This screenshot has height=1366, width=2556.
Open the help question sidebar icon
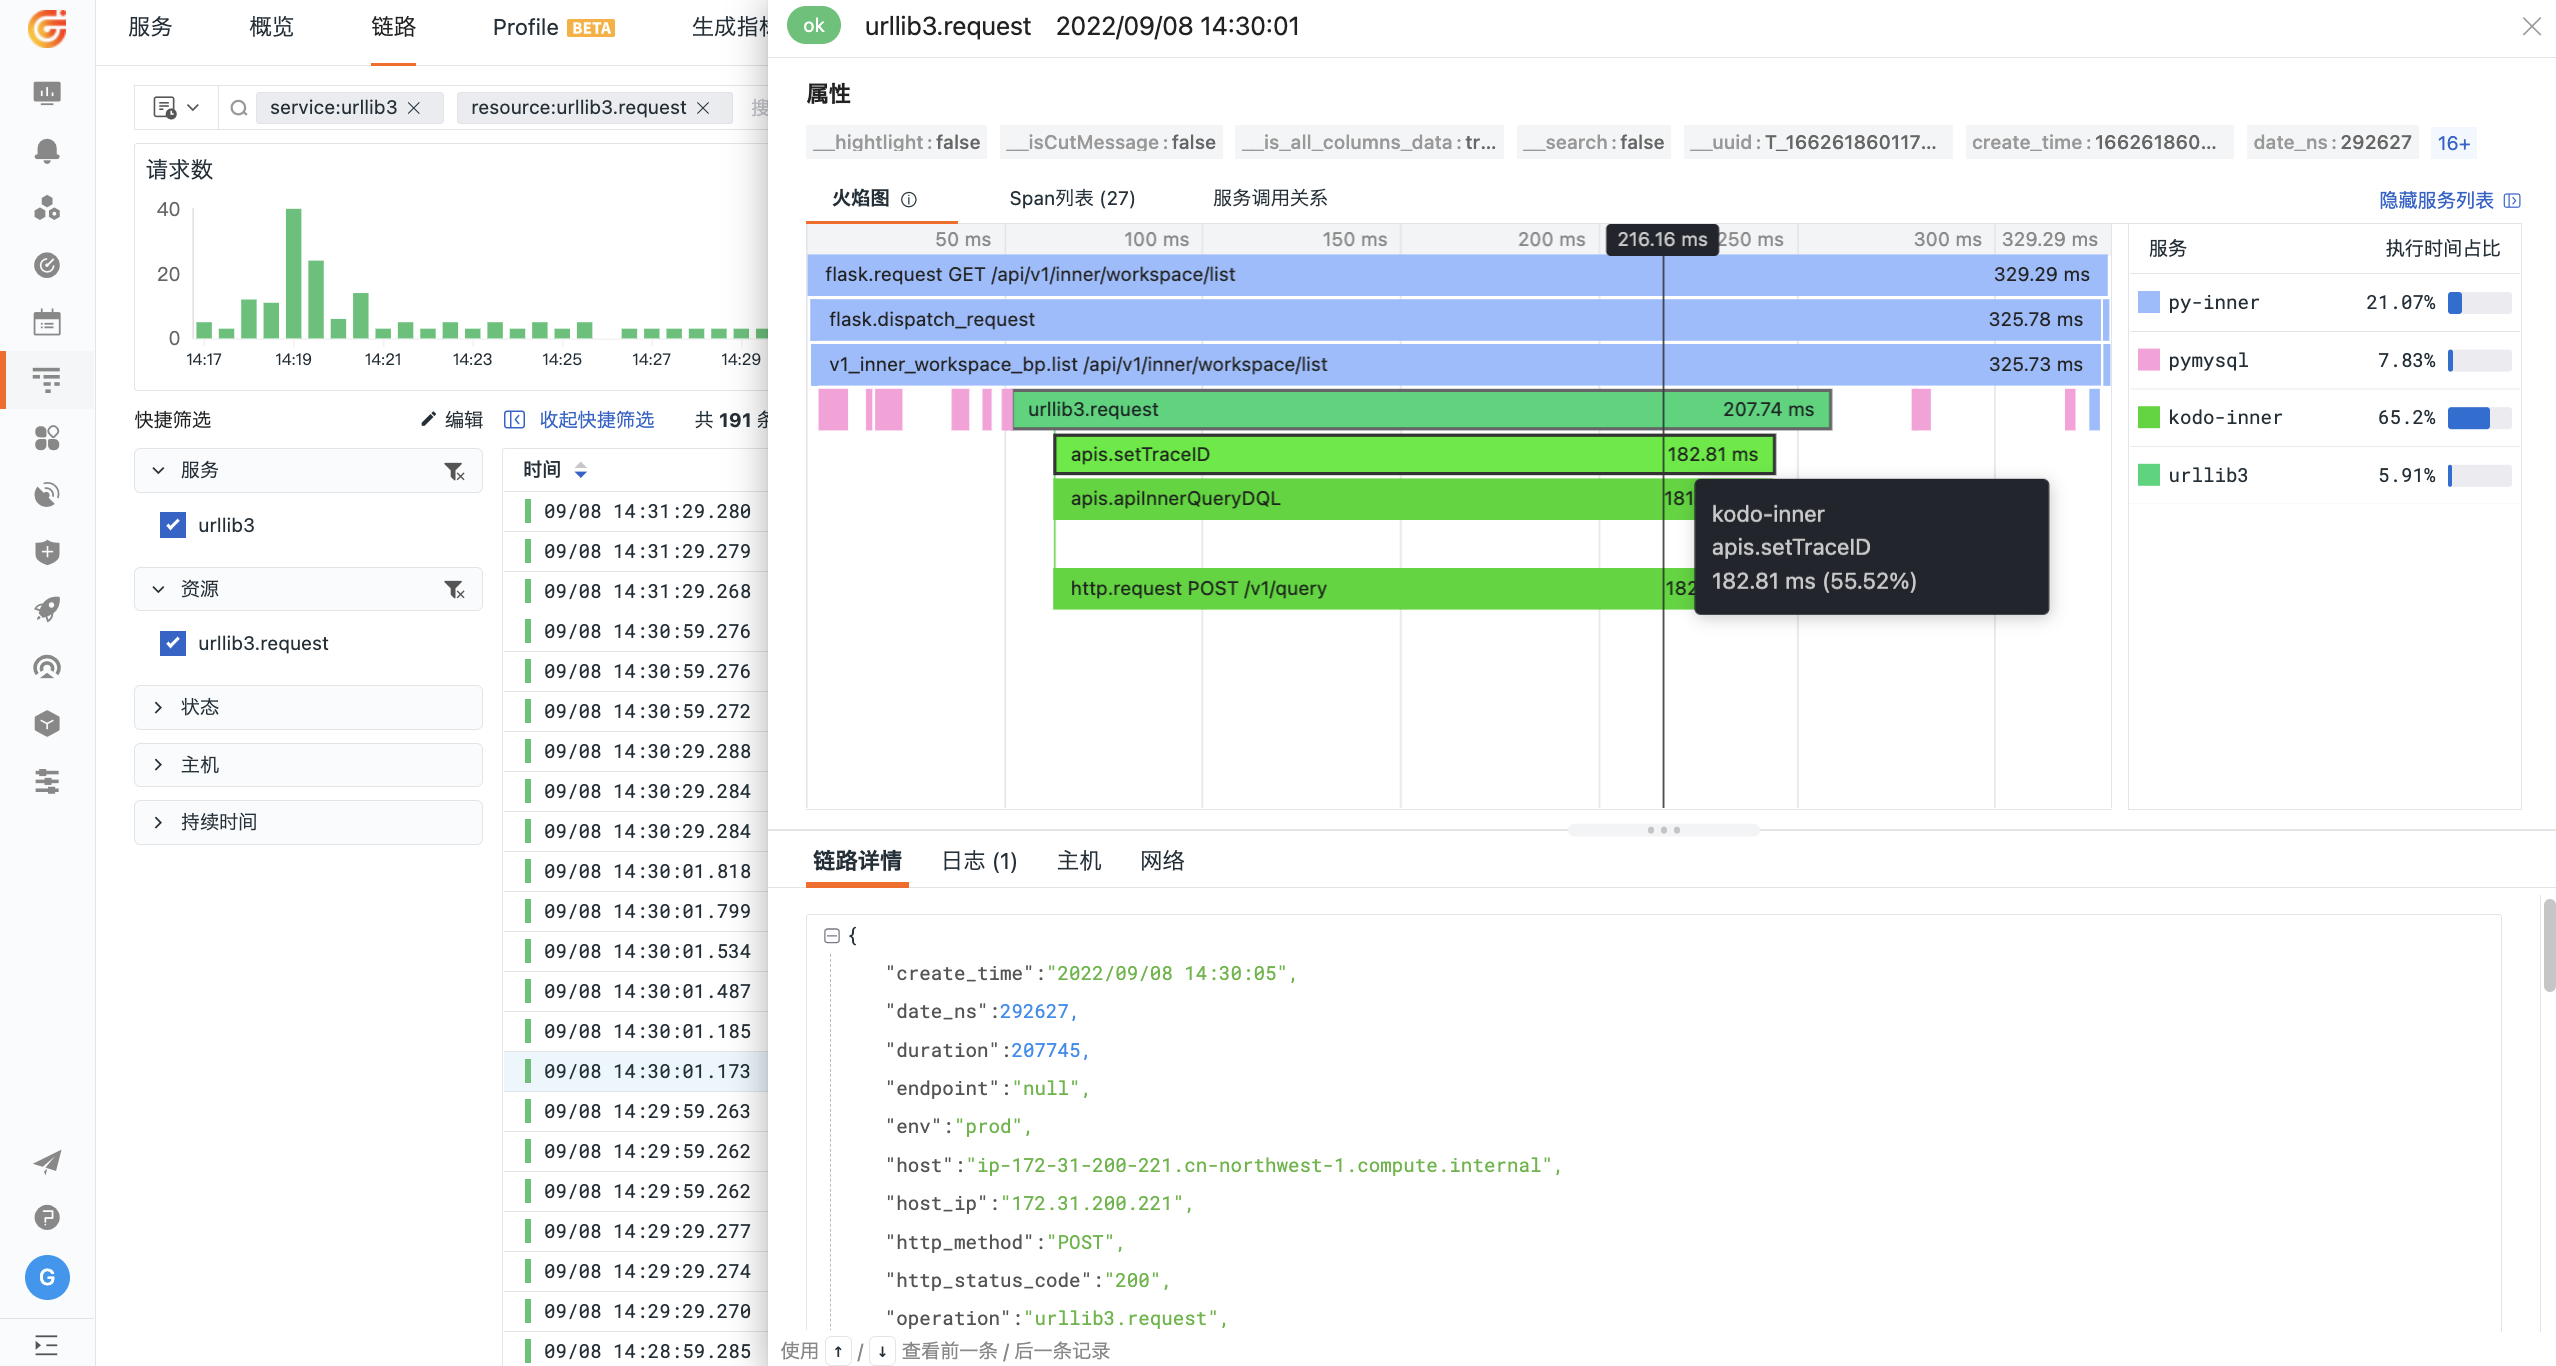tap(47, 1217)
